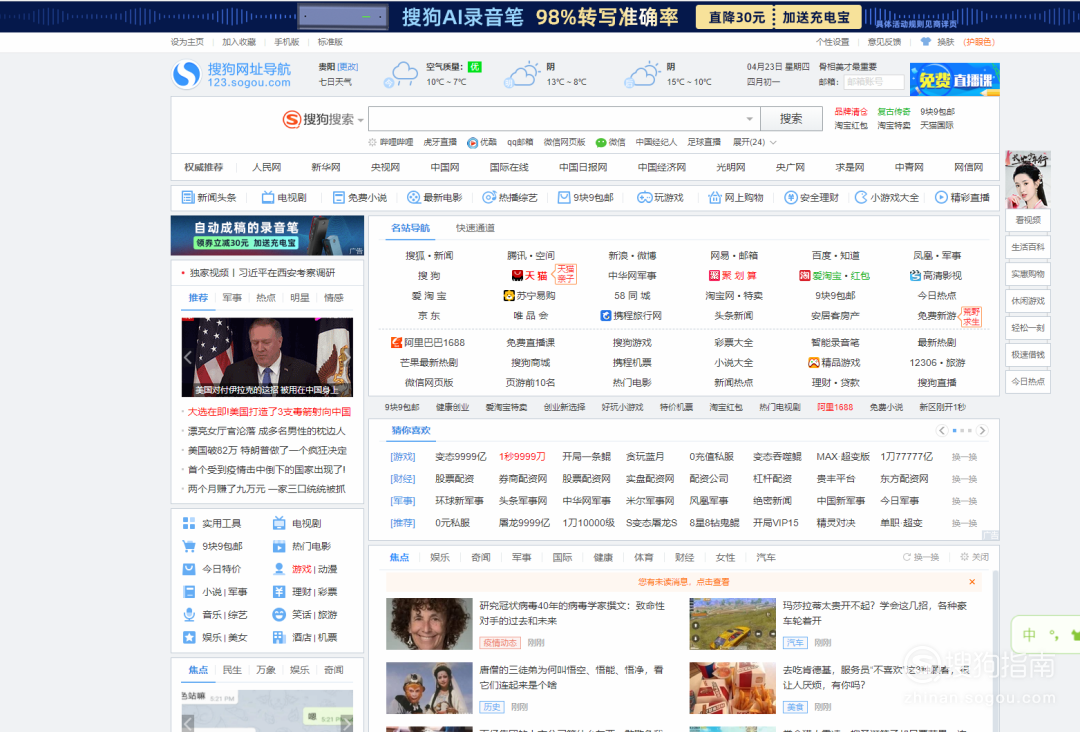Refresh the [游戏] row with 换一换
The height and width of the screenshot is (732, 1080).
(964, 457)
